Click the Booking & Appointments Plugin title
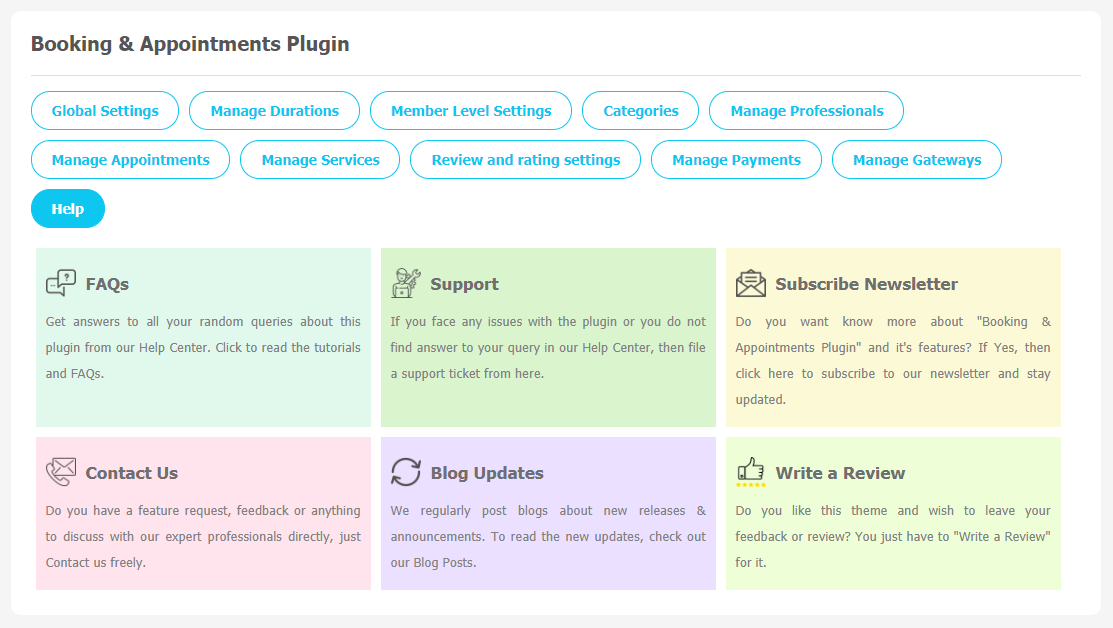1113x628 pixels. pos(190,44)
